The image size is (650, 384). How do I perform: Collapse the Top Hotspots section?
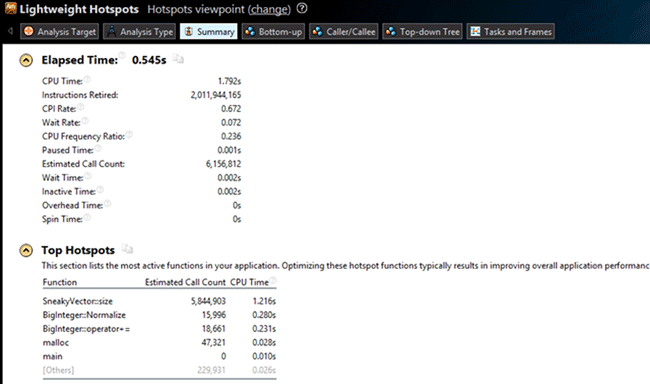[x=26, y=250]
